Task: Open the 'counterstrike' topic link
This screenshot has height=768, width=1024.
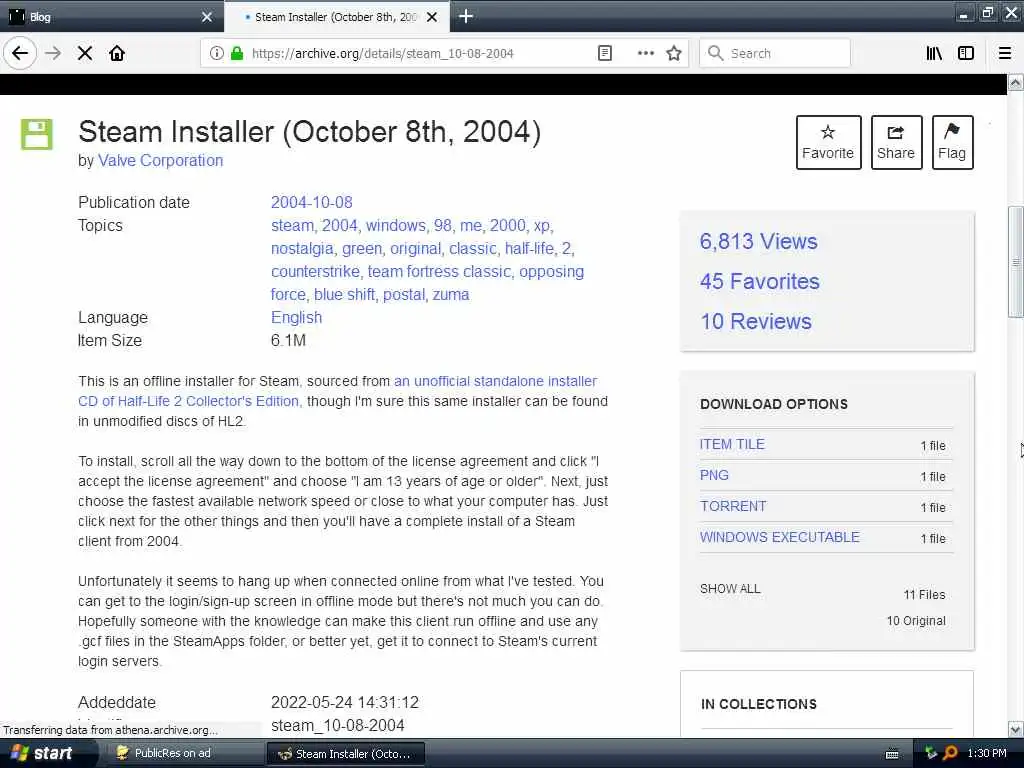Action: coord(315,272)
